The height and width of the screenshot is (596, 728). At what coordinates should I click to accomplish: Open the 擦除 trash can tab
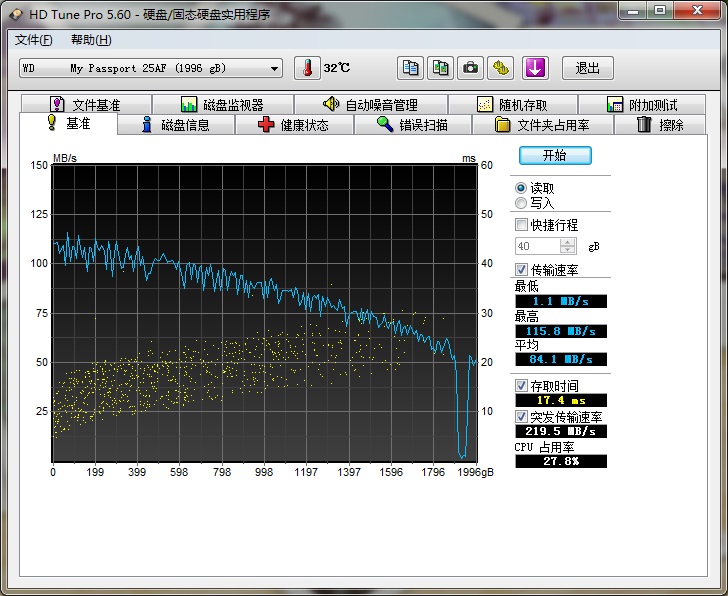click(x=660, y=125)
